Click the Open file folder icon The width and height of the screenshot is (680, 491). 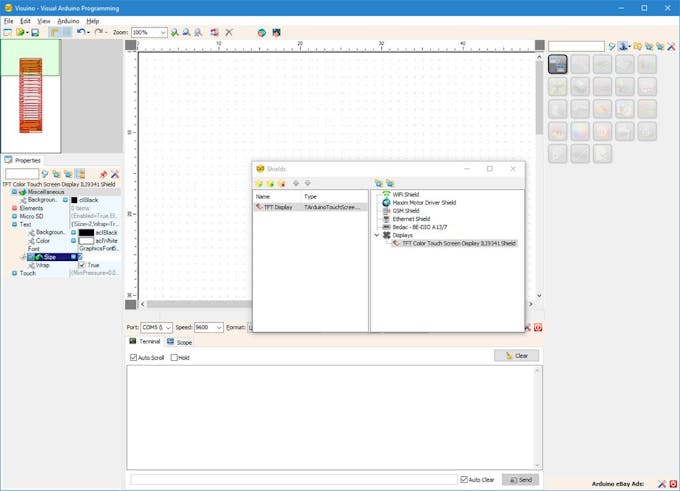[20, 32]
